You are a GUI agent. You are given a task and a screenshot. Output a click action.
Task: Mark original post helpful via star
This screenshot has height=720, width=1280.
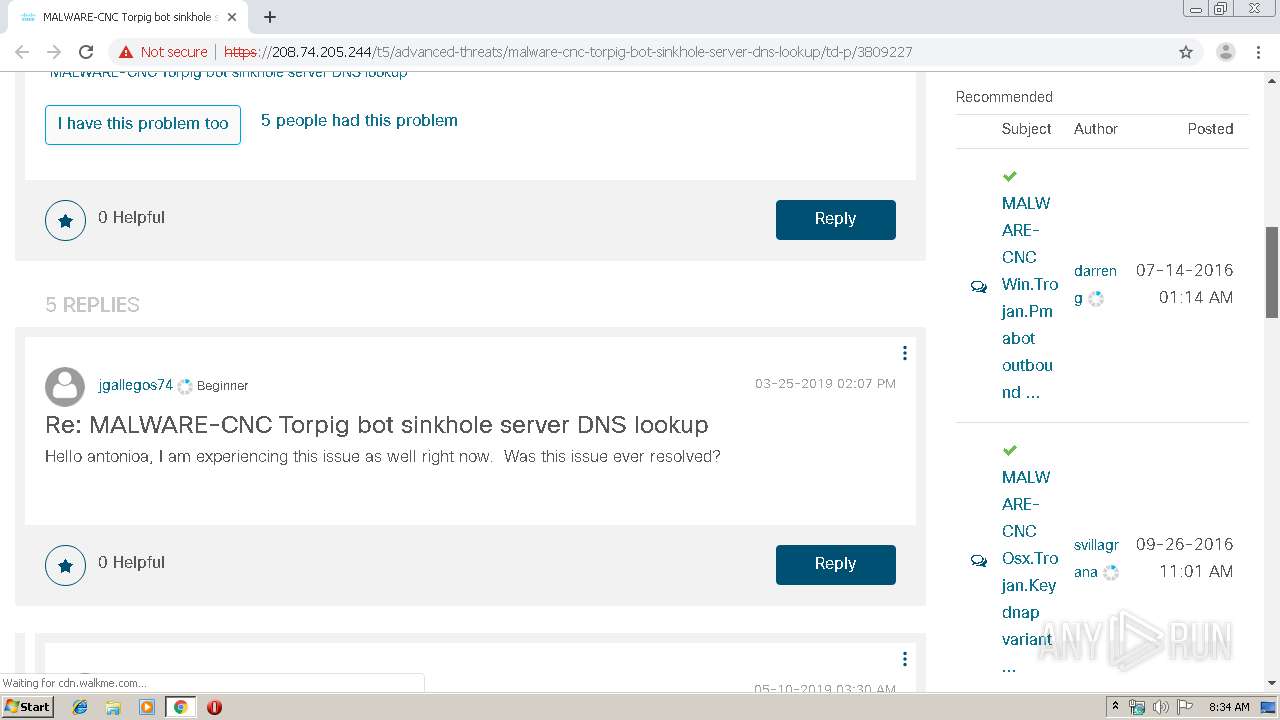pyautogui.click(x=65, y=220)
